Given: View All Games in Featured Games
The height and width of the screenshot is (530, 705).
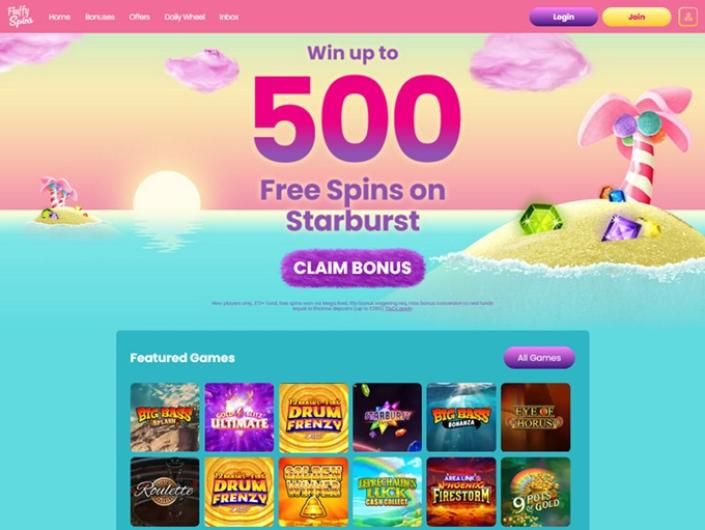Looking at the screenshot, I should coord(539,358).
